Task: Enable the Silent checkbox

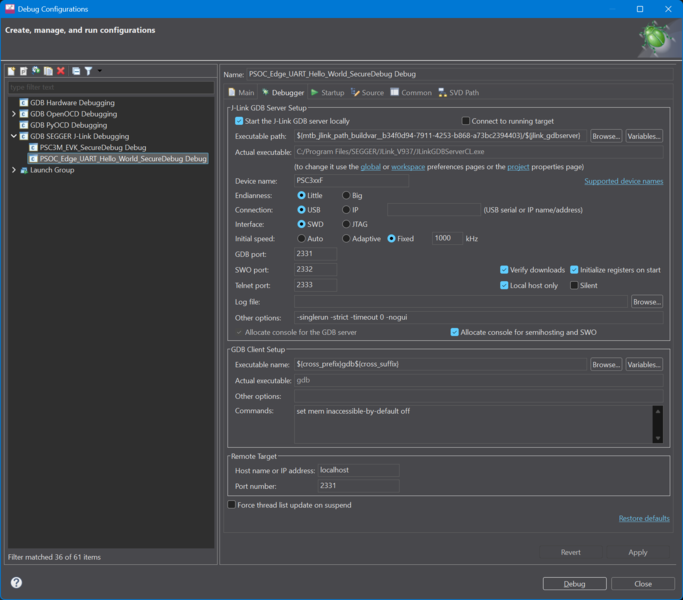Action: tap(574, 285)
